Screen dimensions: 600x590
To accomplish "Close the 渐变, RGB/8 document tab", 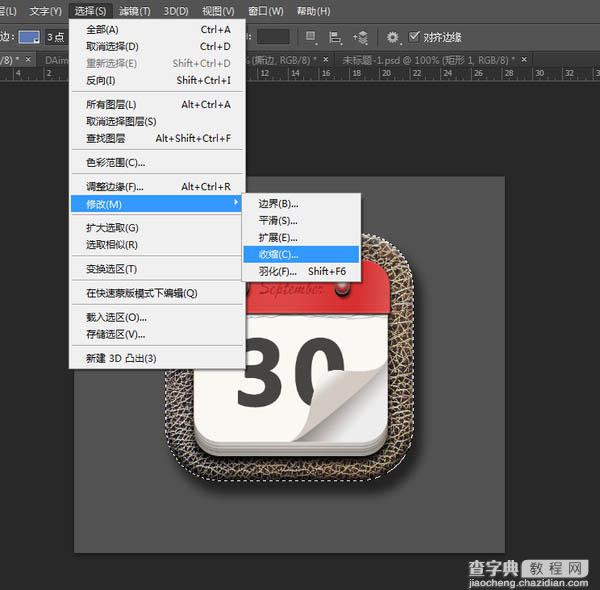I will tap(326, 60).
